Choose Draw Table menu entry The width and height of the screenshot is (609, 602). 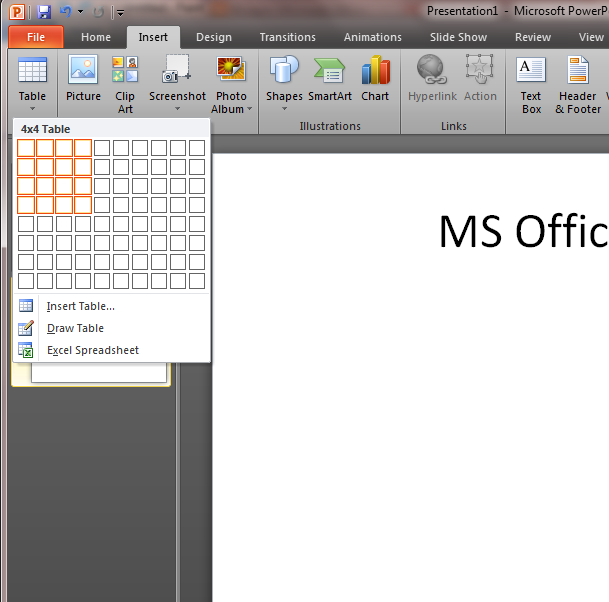[113, 328]
